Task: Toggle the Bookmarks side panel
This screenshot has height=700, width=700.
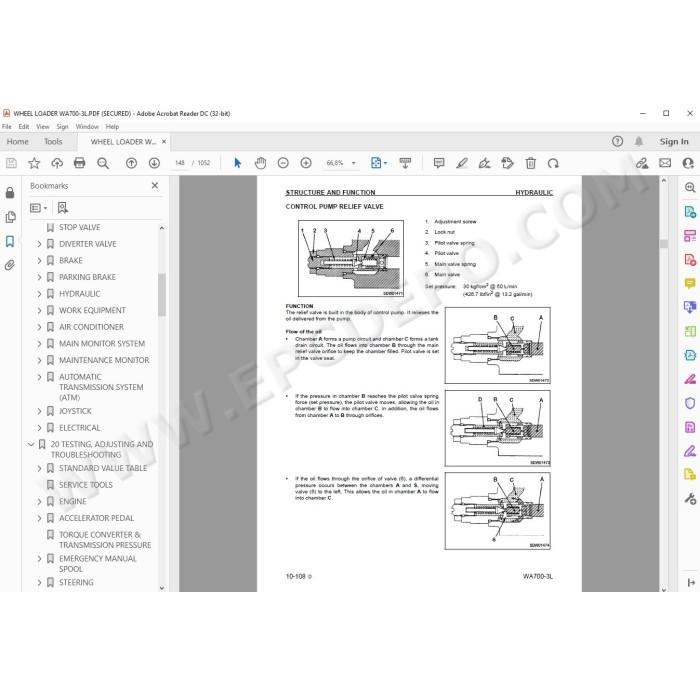Action: pyautogui.click(x=10, y=242)
